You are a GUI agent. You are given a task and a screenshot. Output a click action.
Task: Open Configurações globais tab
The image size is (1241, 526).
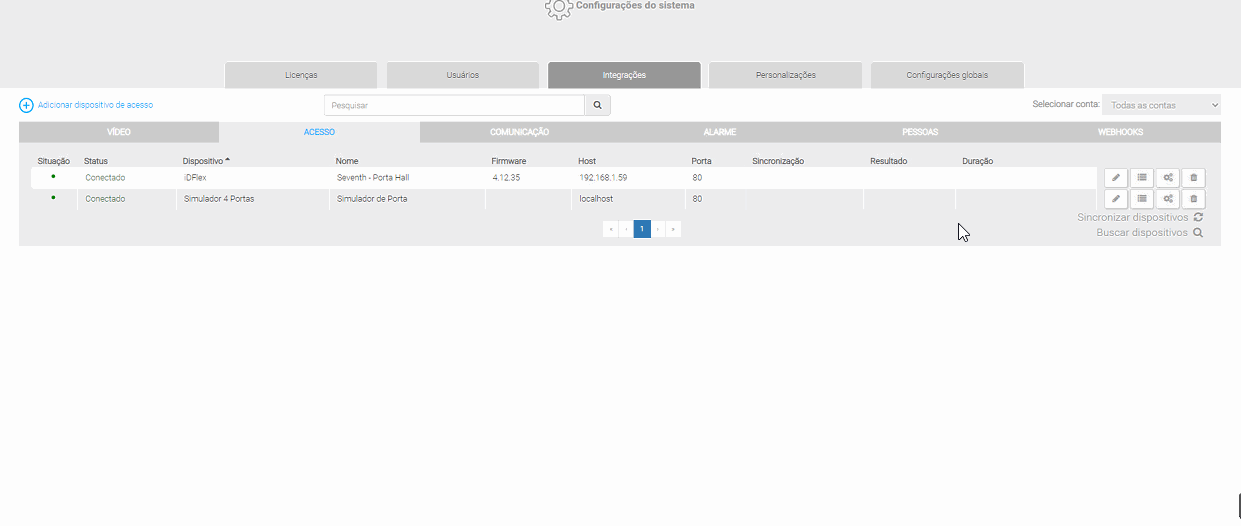[947, 75]
